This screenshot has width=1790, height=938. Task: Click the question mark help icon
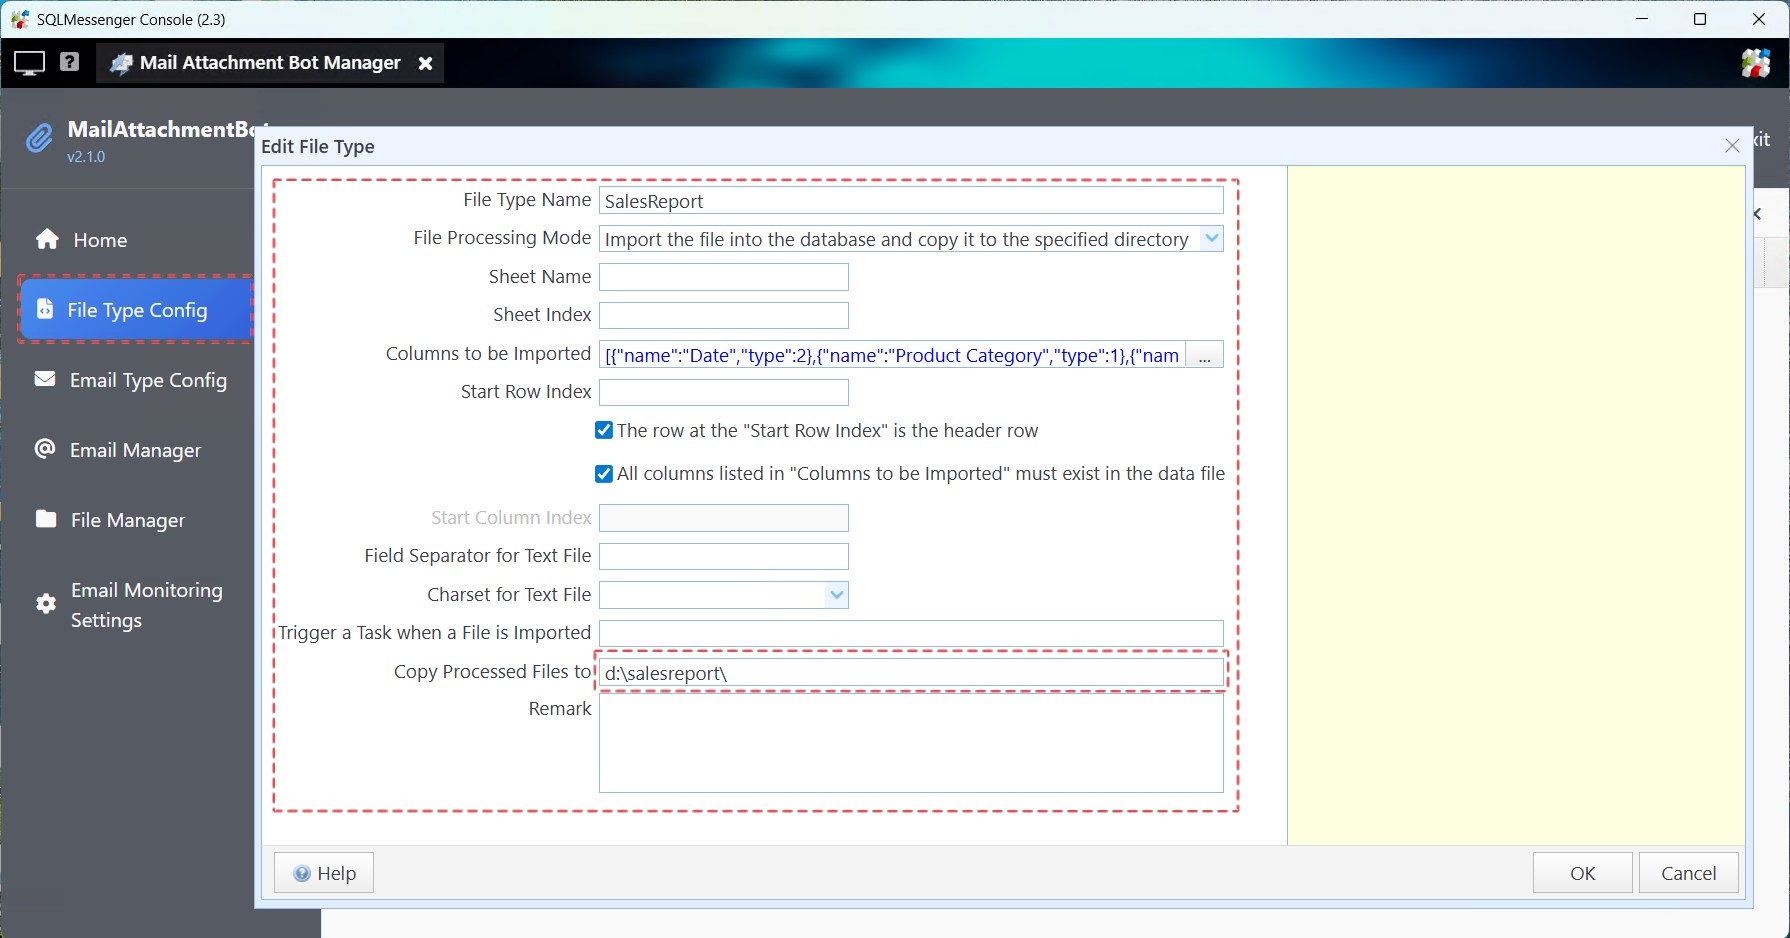point(69,62)
